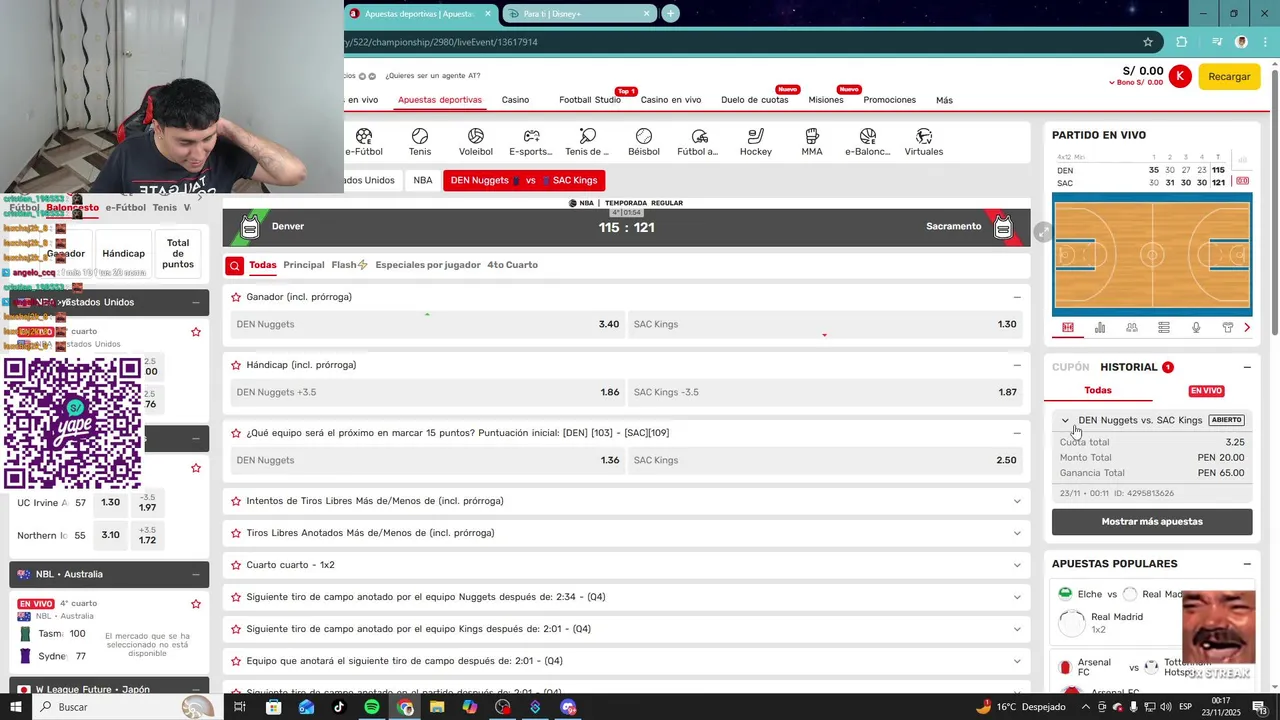This screenshot has height=720, width=1280.
Task: Open Microsoft Store from the taskbar
Action: 273,707
